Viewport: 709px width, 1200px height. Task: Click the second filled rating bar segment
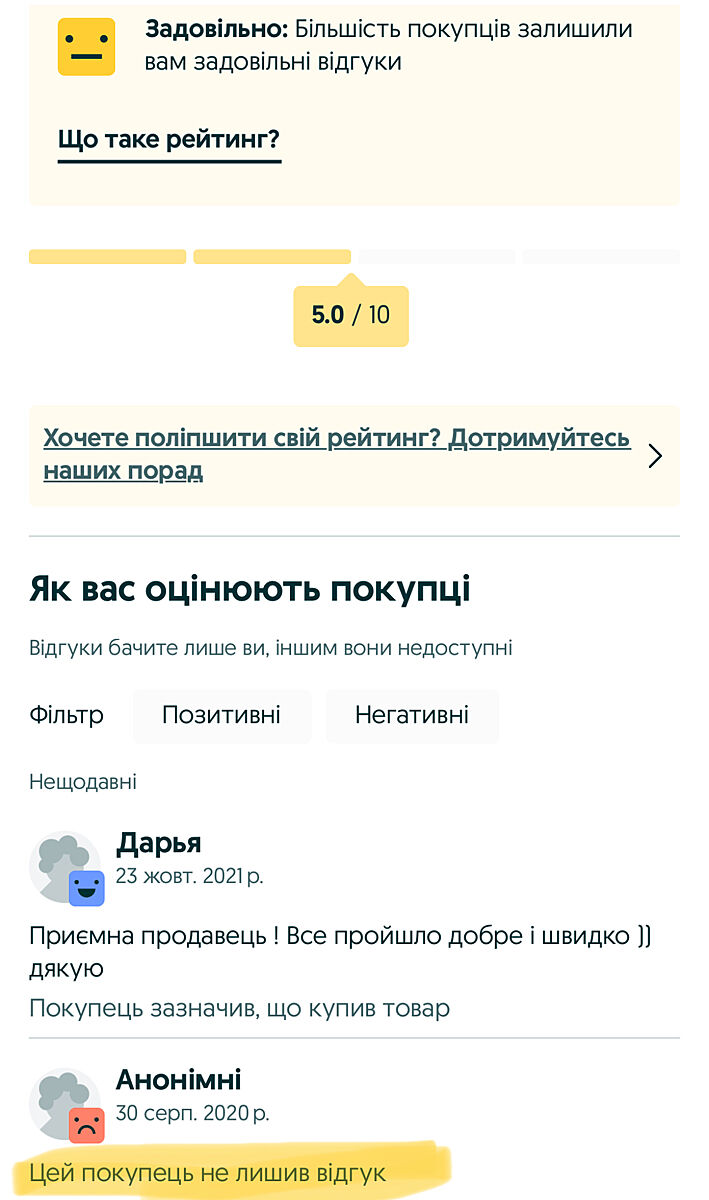(272, 257)
